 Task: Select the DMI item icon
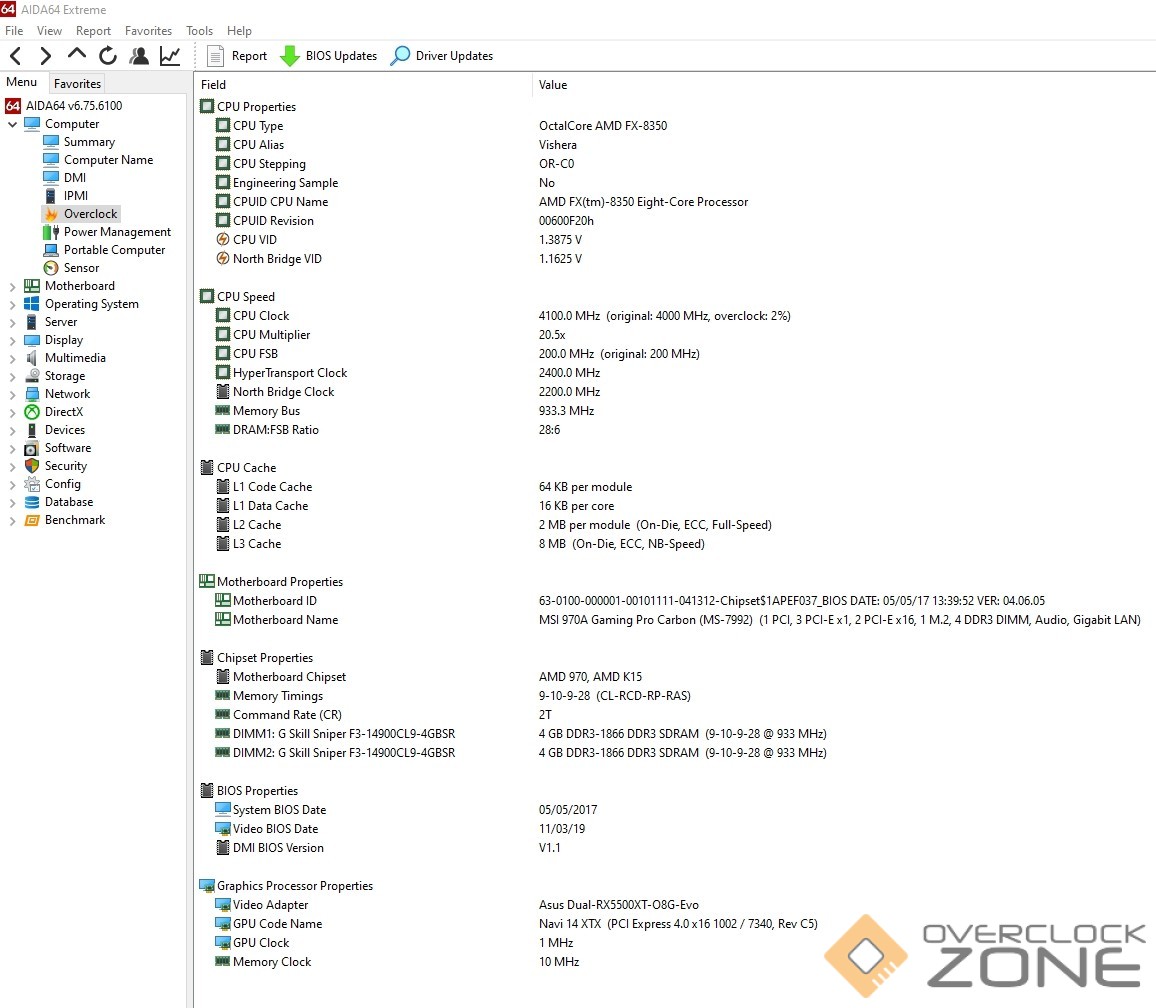click(x=51, y=178)
